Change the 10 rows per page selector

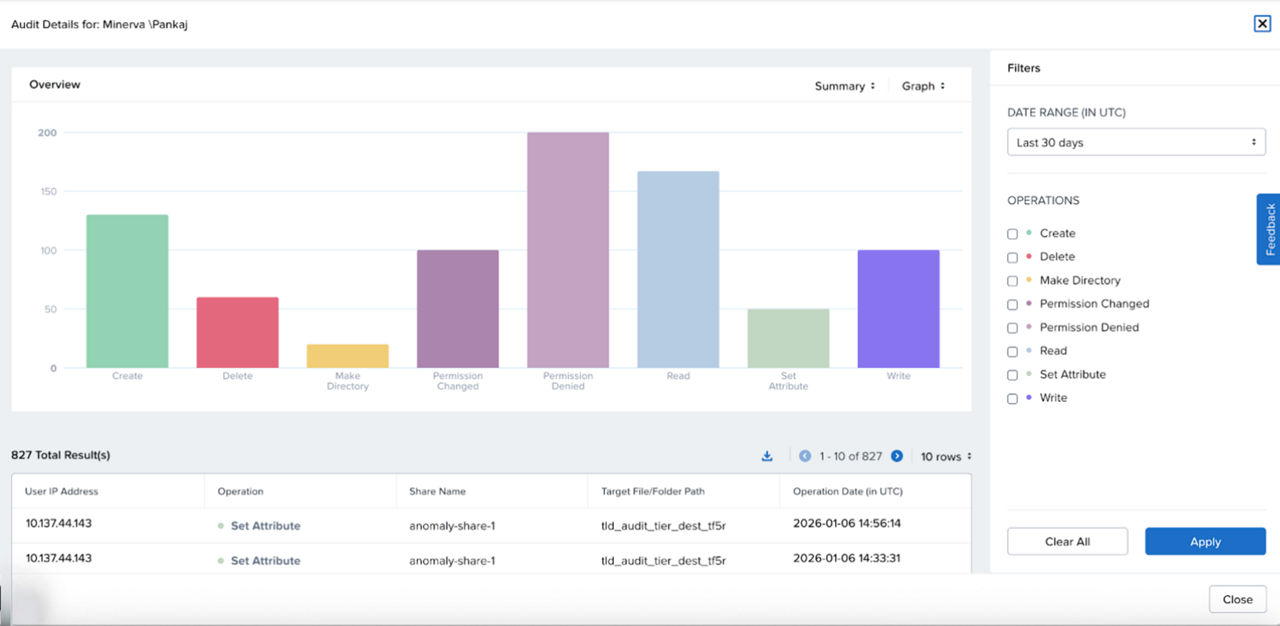tap(946, 457)
